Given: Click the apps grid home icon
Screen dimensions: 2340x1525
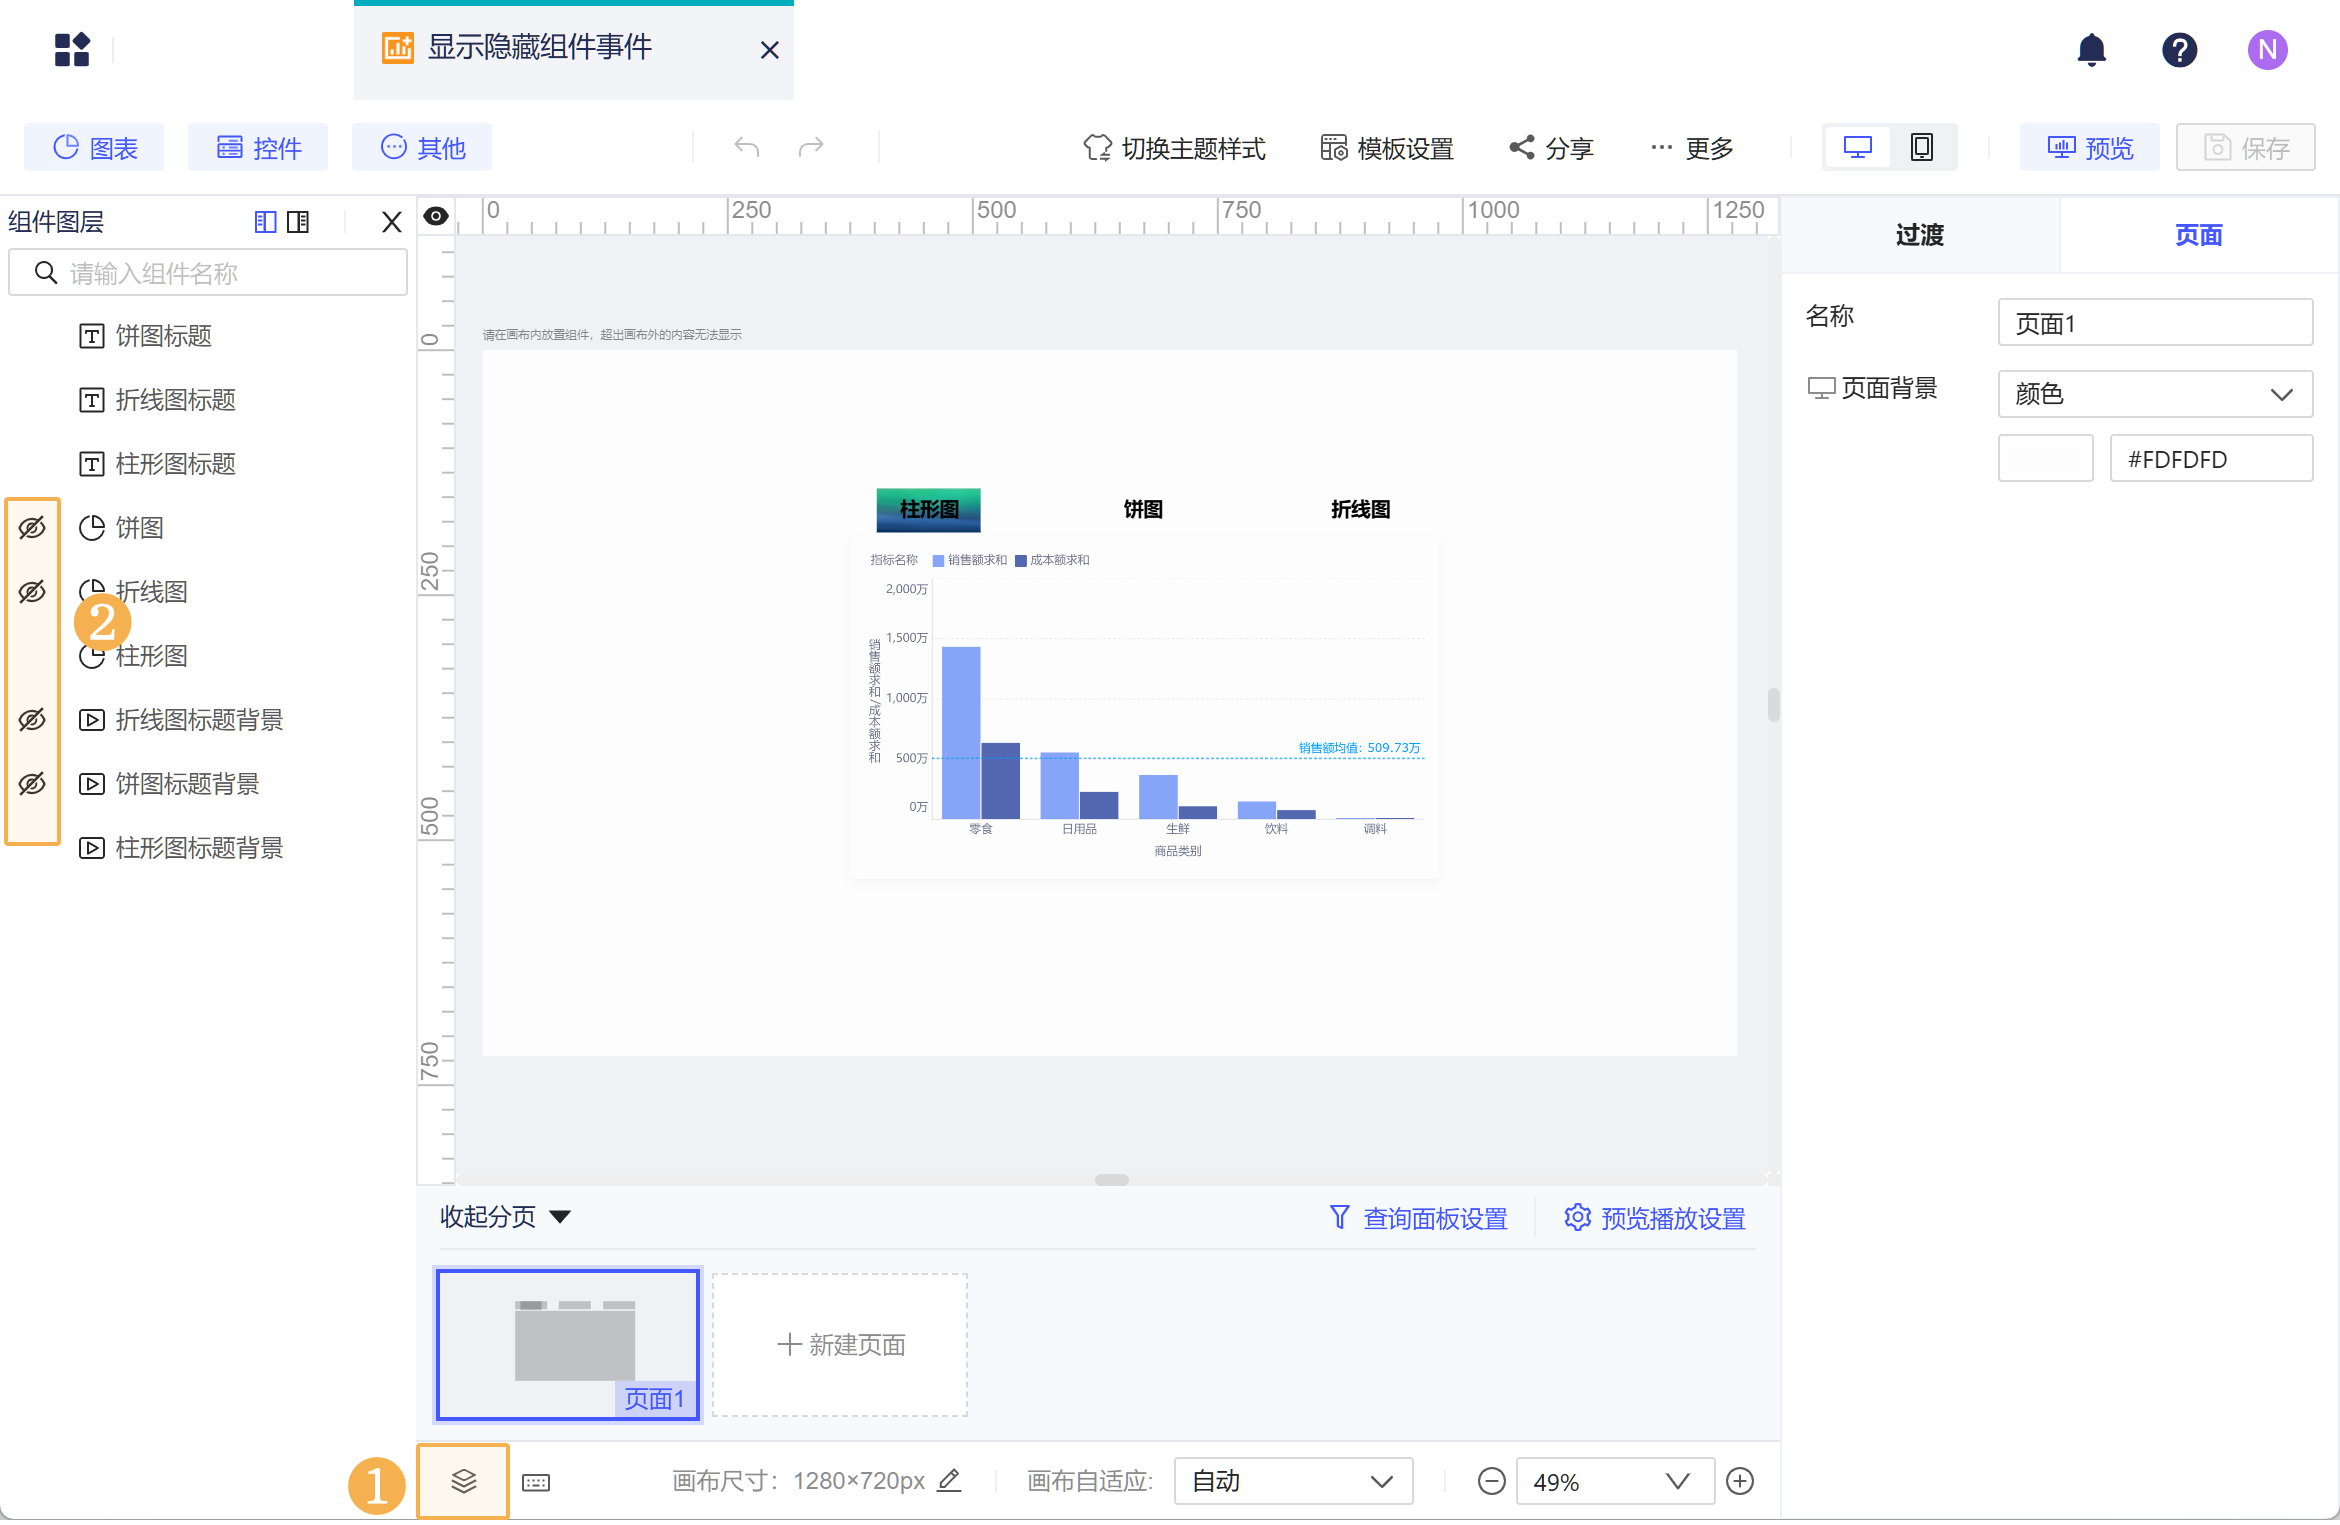Looking at the screenshot, I should pyautogui.click(x=72, y=49).
